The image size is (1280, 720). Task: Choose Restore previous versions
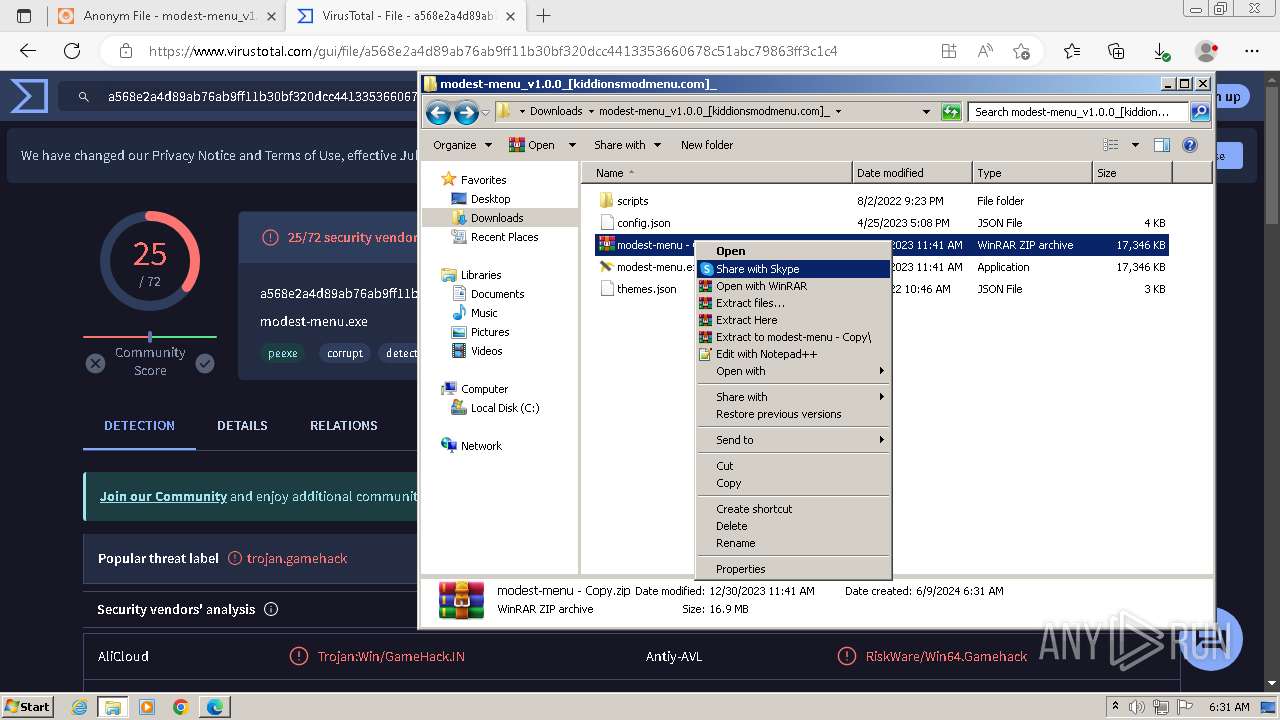coord(793,414)
